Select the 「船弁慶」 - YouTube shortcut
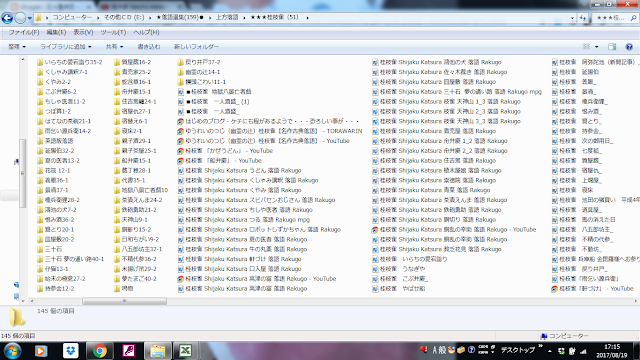The width and height of the screenshot is (640, 360). [x=219, y=160]
